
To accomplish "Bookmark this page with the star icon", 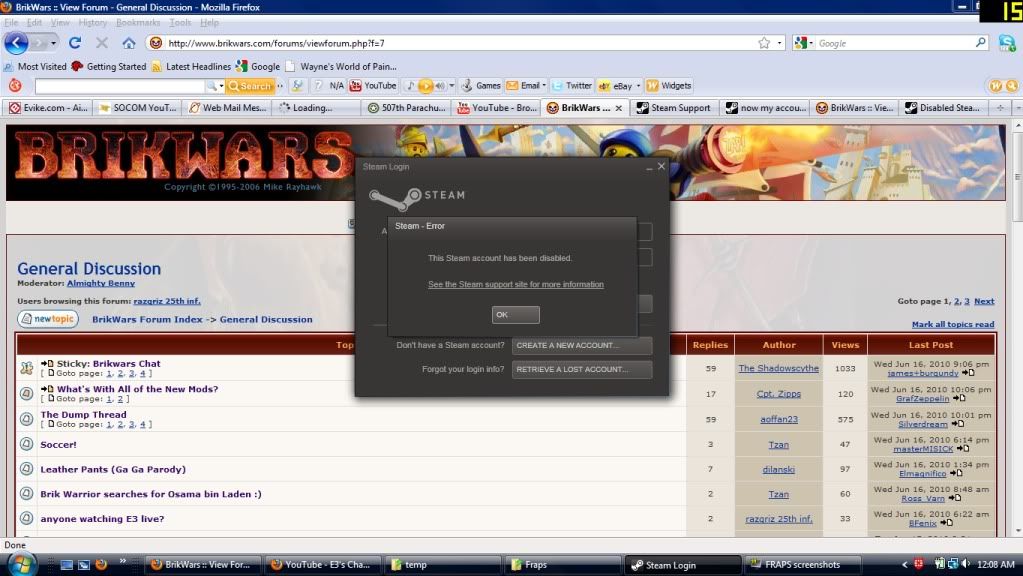I will 764,43.
